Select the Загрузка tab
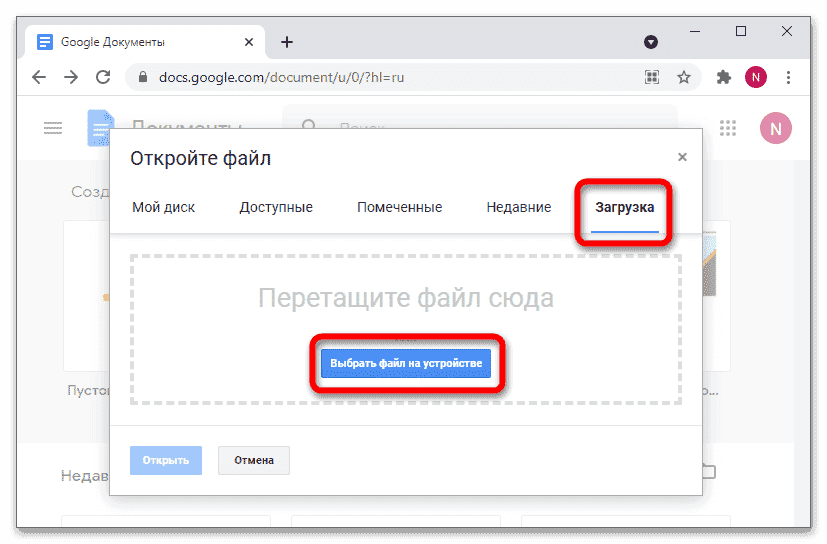Screen dimensions: 827x544 (624, 208)
